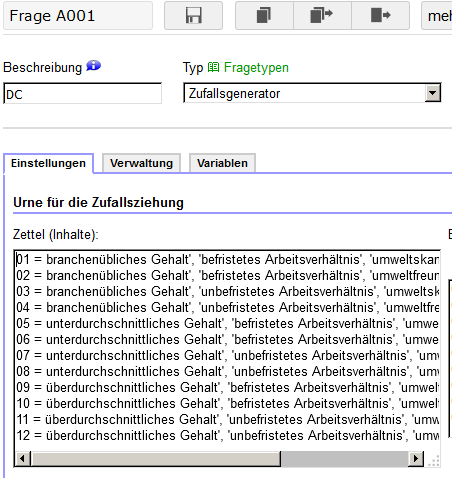Switch to the Variablen tab

click(222, 163)
